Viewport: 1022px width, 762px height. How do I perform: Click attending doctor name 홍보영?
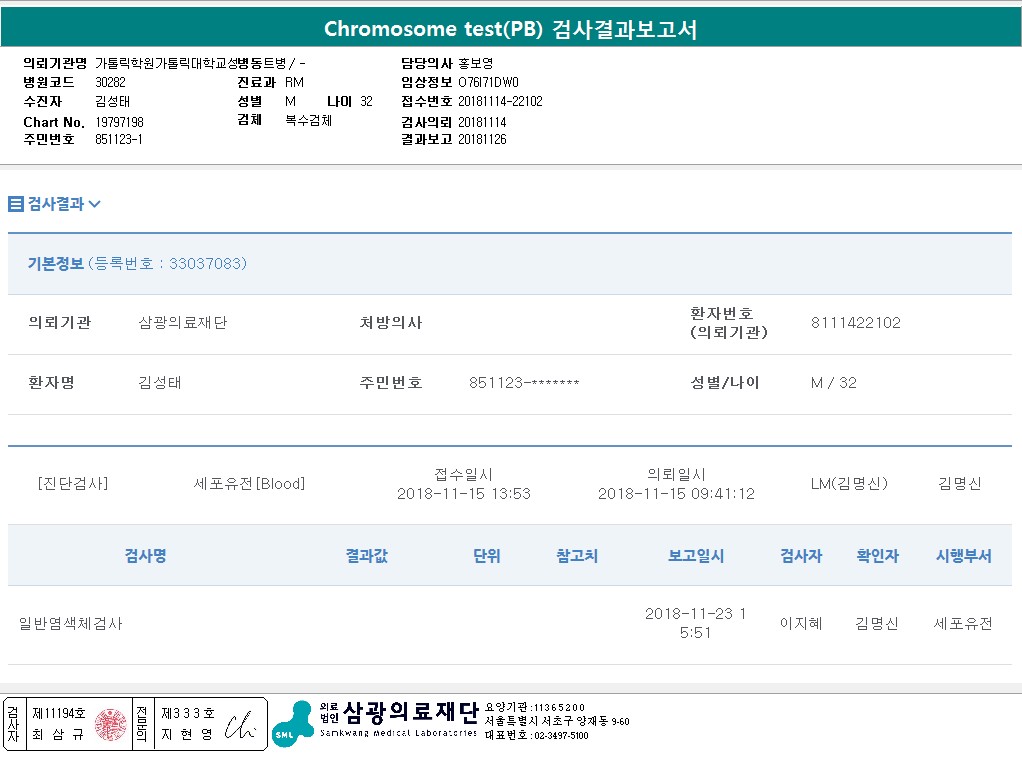[x=476, y=63]
